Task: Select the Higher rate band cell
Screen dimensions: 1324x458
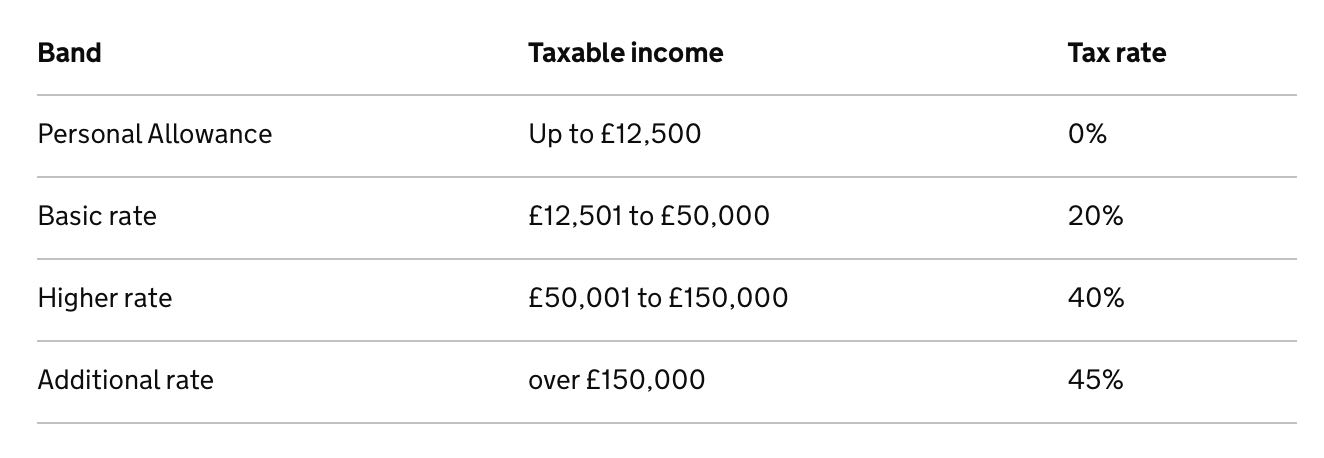Action: [105, 298]
